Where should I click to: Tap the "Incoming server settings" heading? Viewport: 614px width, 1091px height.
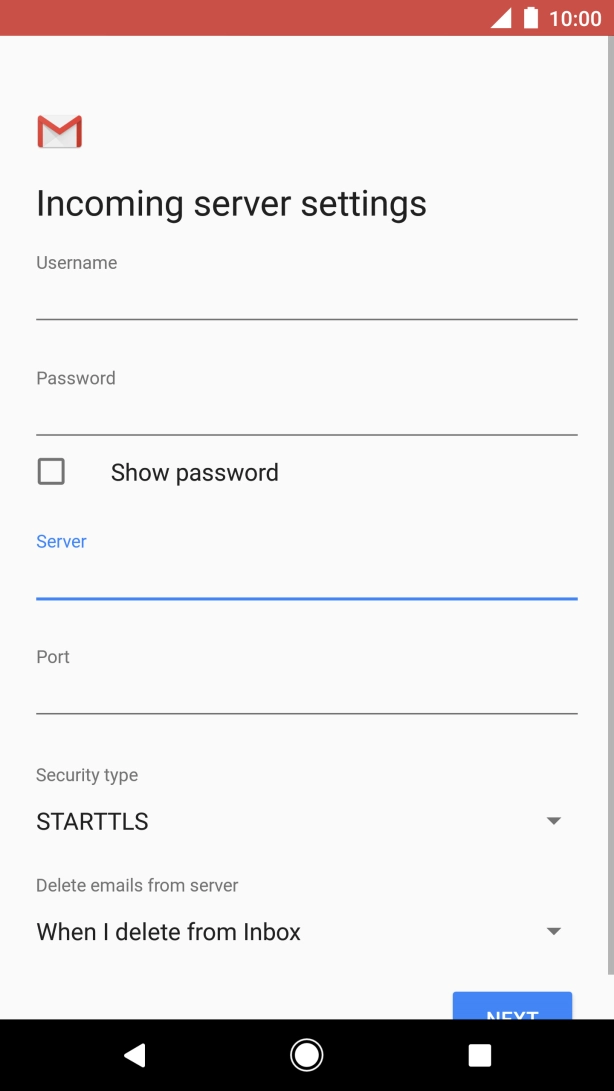point(231,204)
